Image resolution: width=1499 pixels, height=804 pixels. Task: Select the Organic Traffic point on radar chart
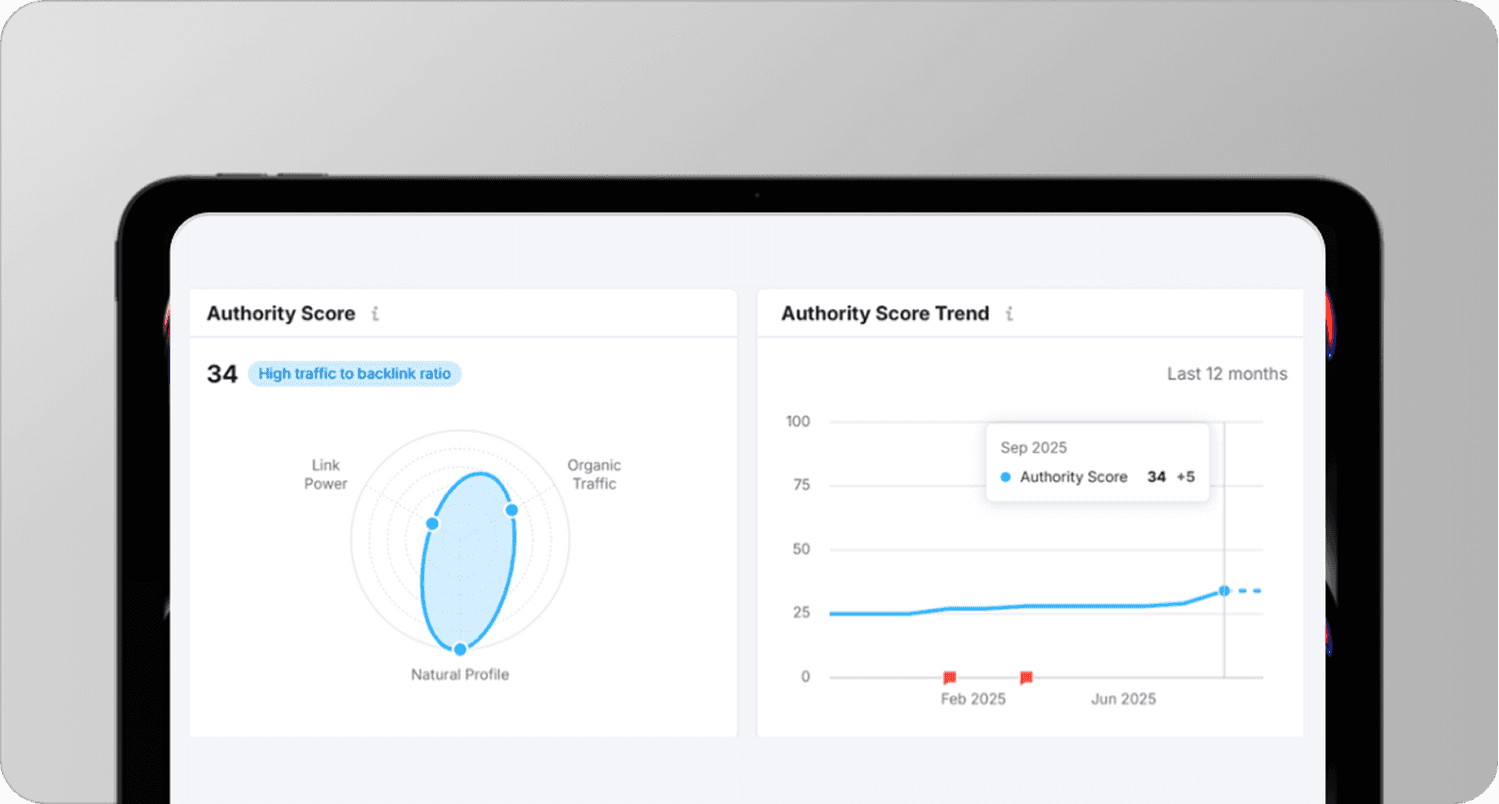tap(511, 510)
